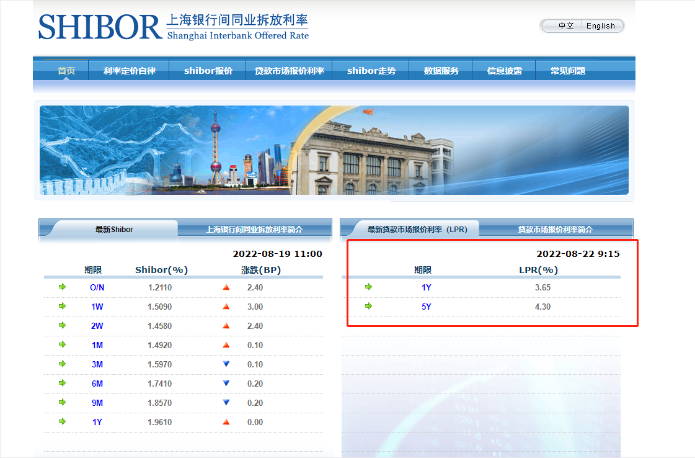
Task: Click green arrow icon in 1W row
Action: tap(62, 306)
